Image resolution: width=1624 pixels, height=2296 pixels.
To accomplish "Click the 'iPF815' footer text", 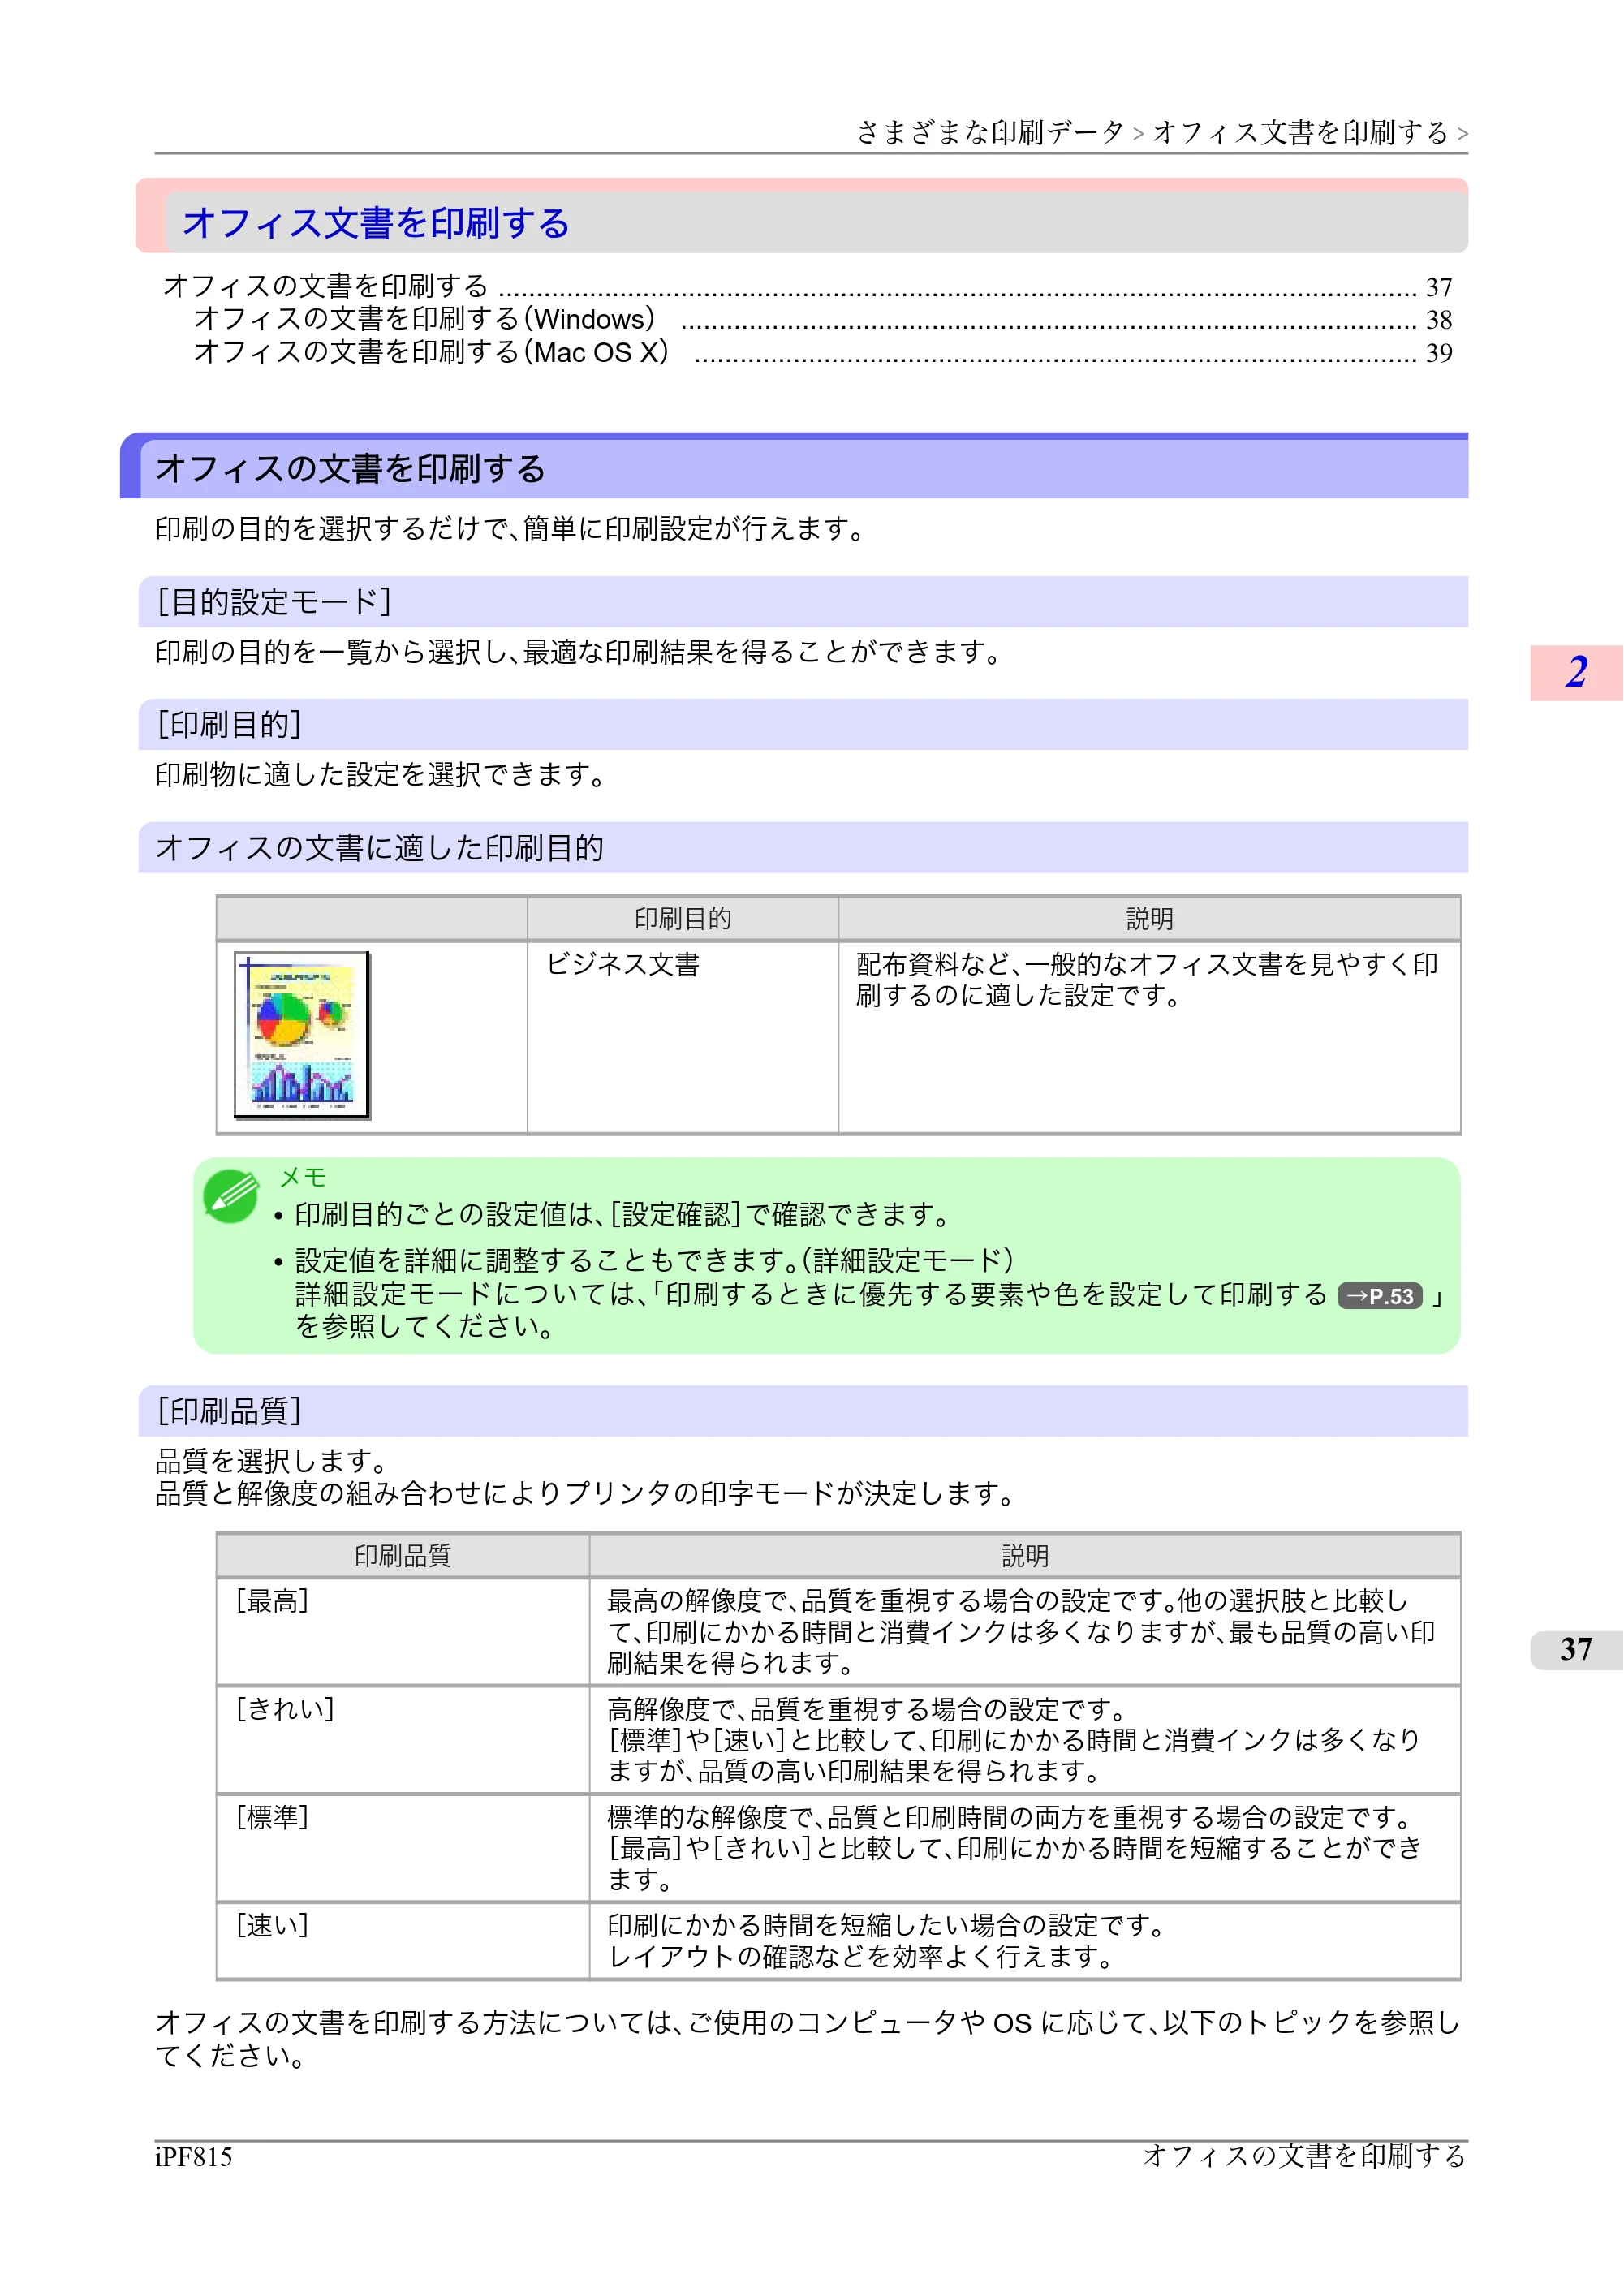I will (x=194, y=2157).
